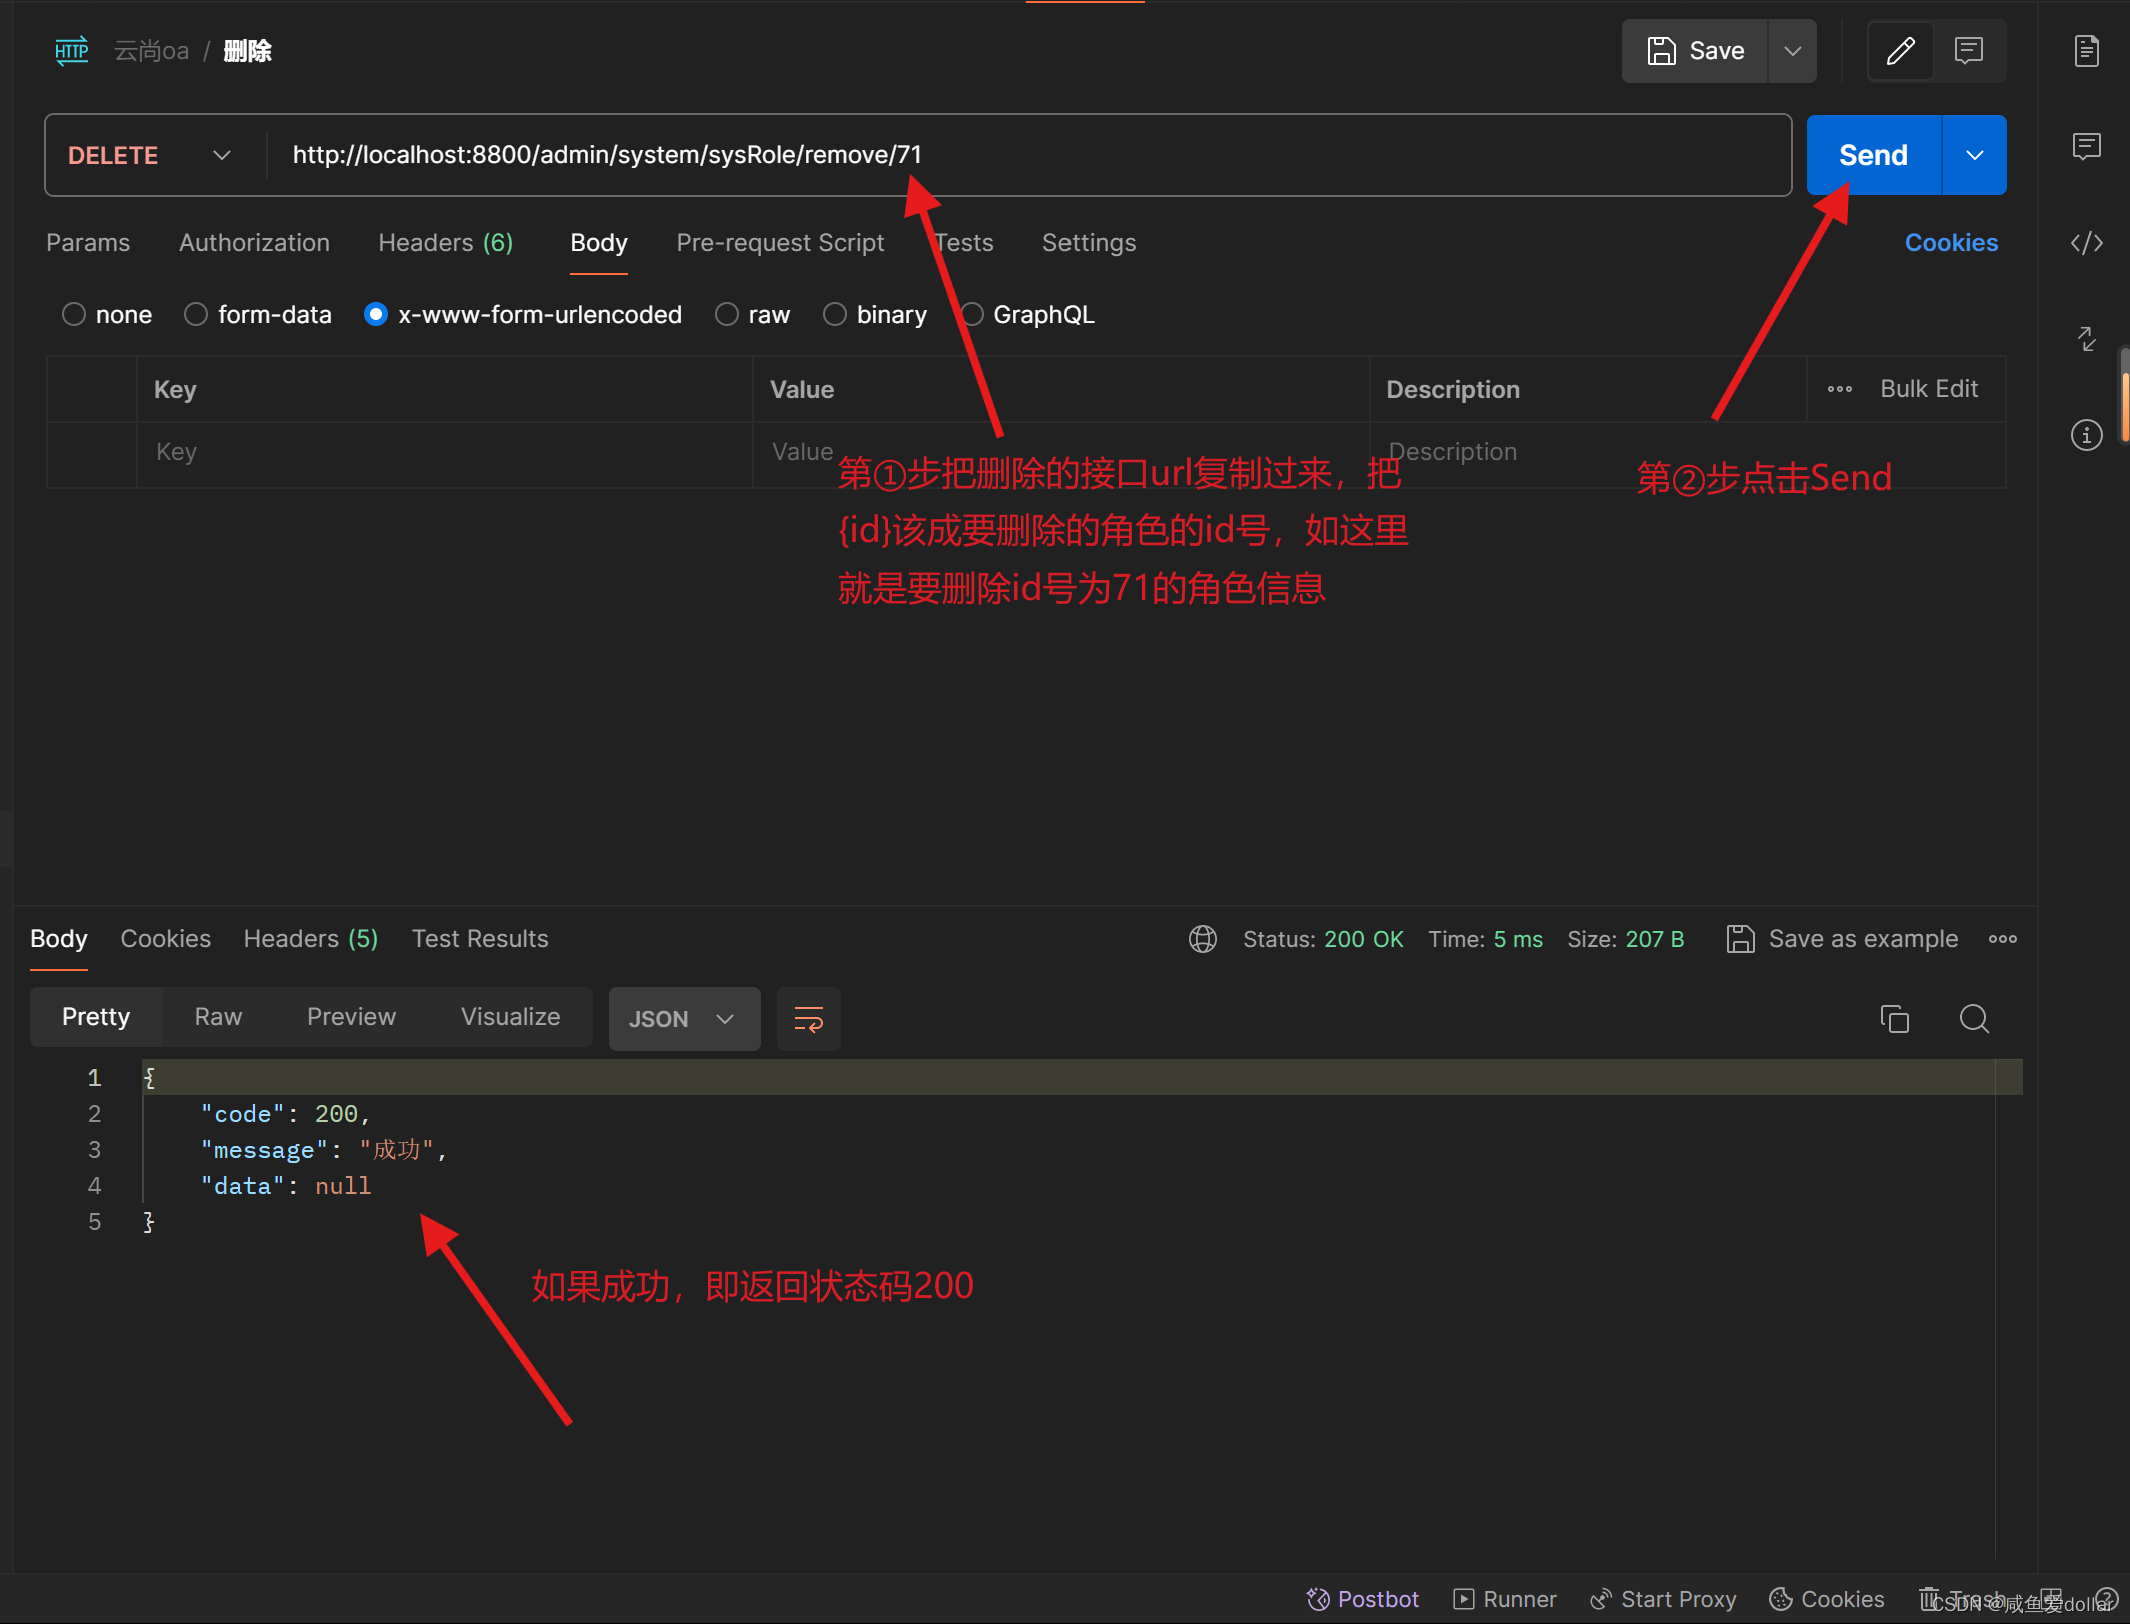Click the Key input cell
The height and width of the screenshot is (1624, 2130).
444,453
